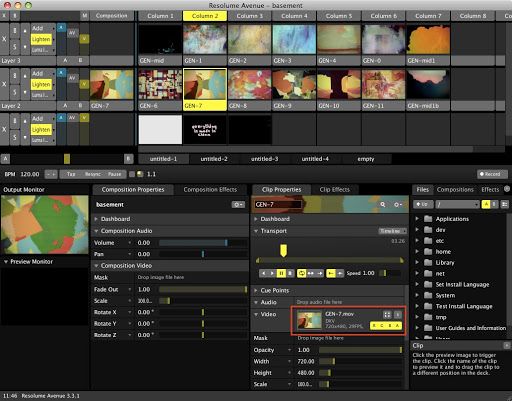Click the A/B crossfader slider
This screenshot has height=401, width=512.
click(x=67, y=159)
